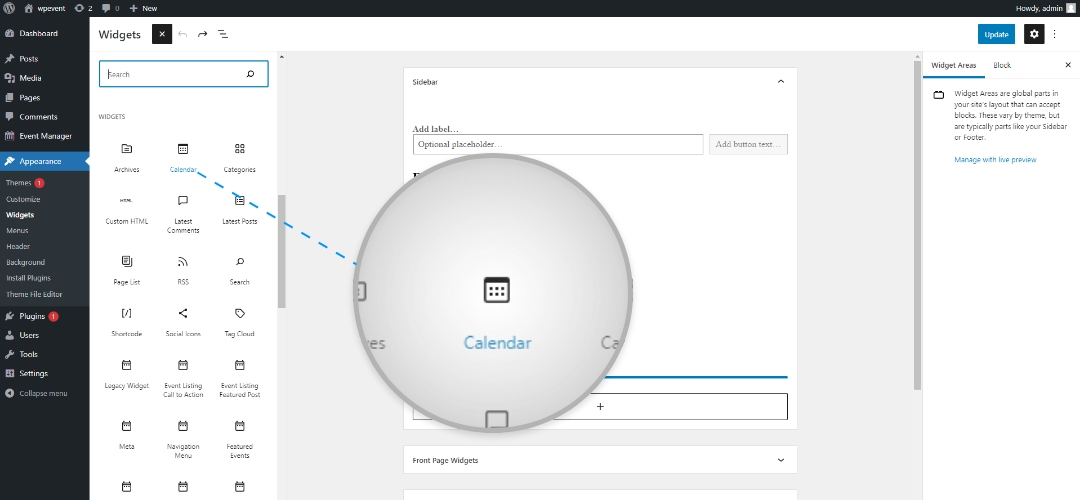
Task: Click the block list scrollbar
Action: point(282,250)
